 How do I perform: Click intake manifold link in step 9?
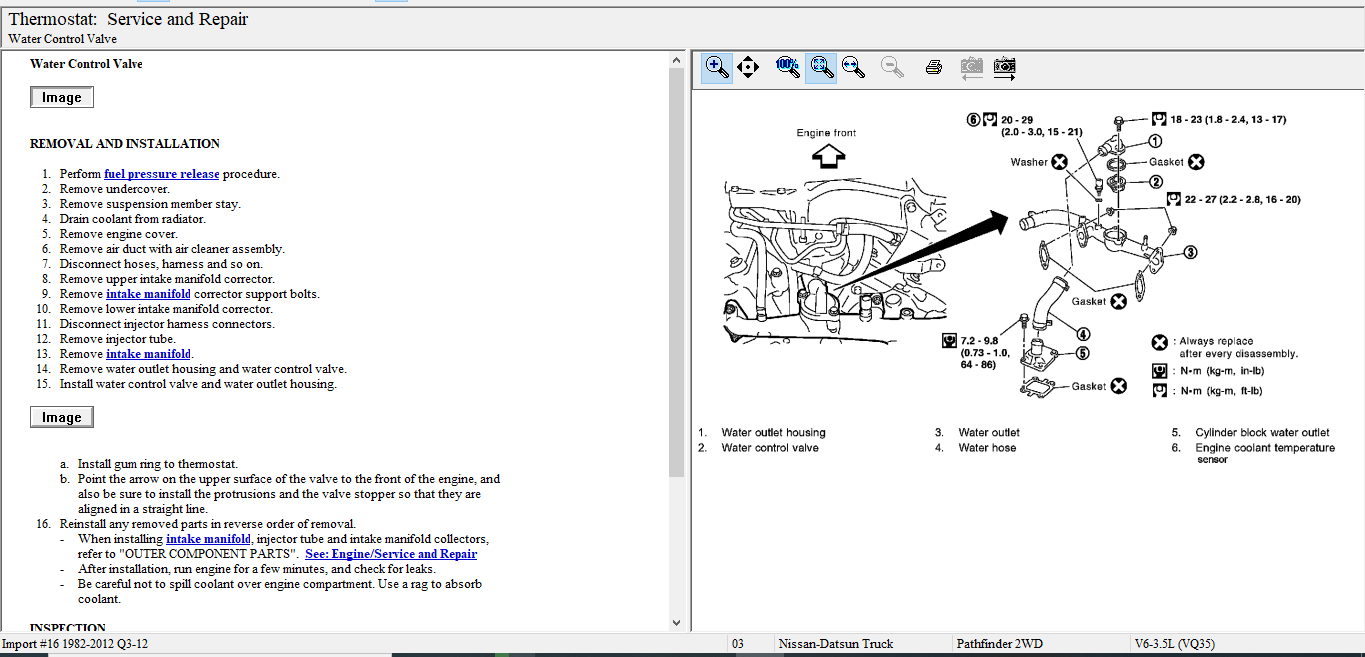click(x=148, y=294)
